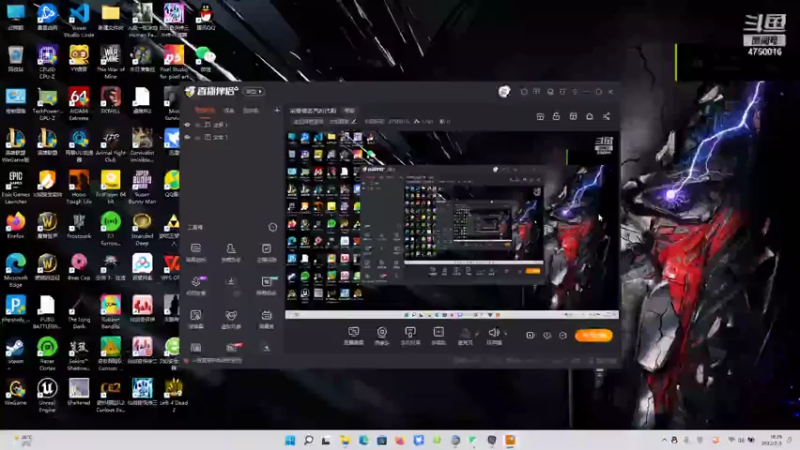Click the toolbox person silhouette icon
Viewport: 800px width, 450px height.
coord(231,248)
